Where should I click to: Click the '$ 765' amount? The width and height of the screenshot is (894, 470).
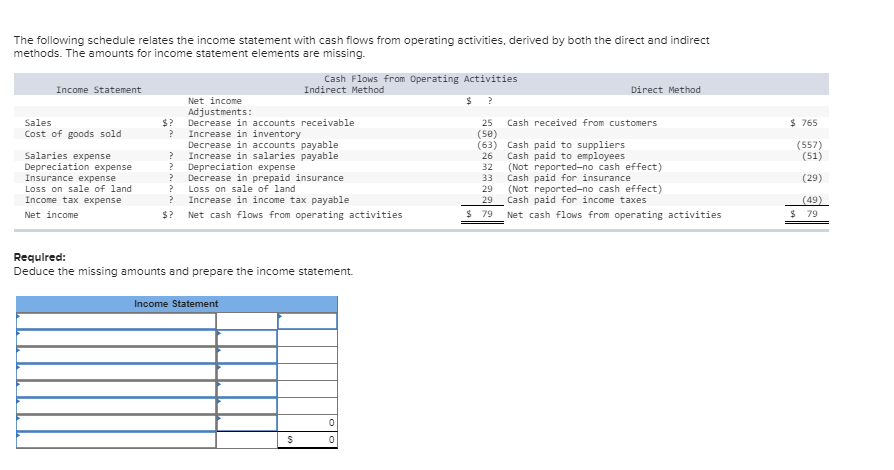point(804,123)
